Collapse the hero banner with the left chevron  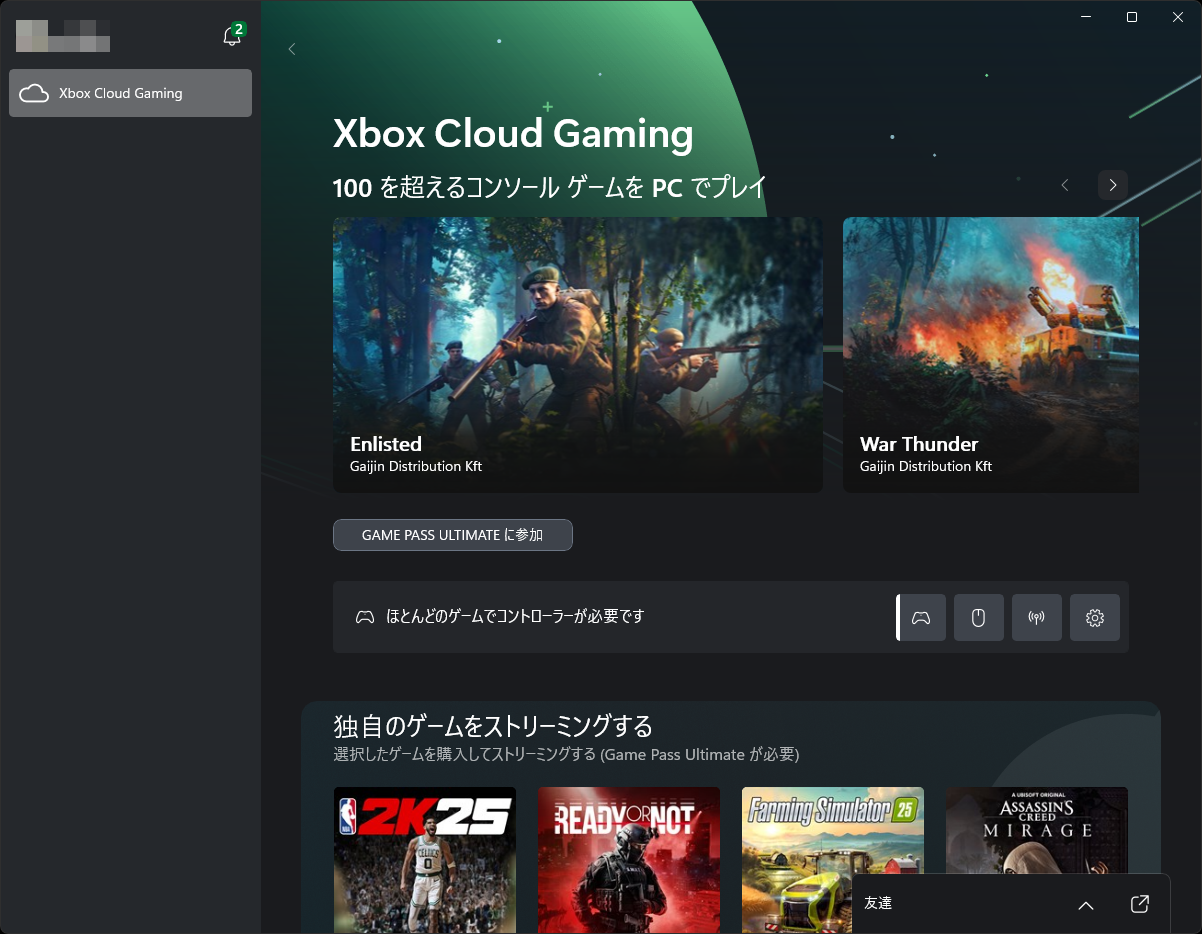(x=291, y=48)
